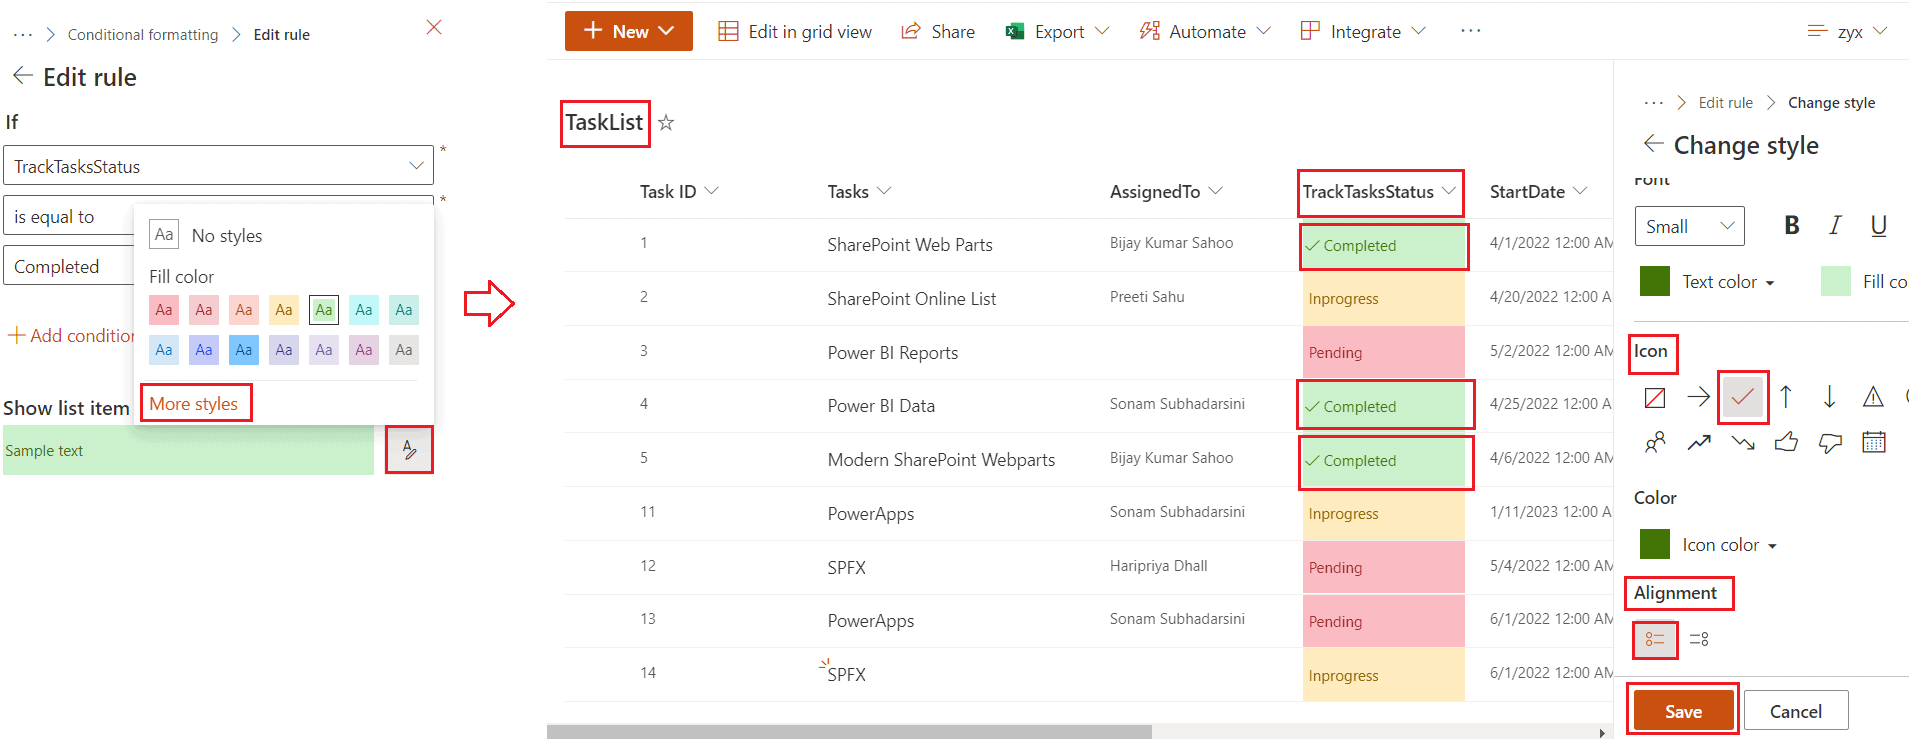
Task: Click Add condition link
Action: click(x=71, y=336)
